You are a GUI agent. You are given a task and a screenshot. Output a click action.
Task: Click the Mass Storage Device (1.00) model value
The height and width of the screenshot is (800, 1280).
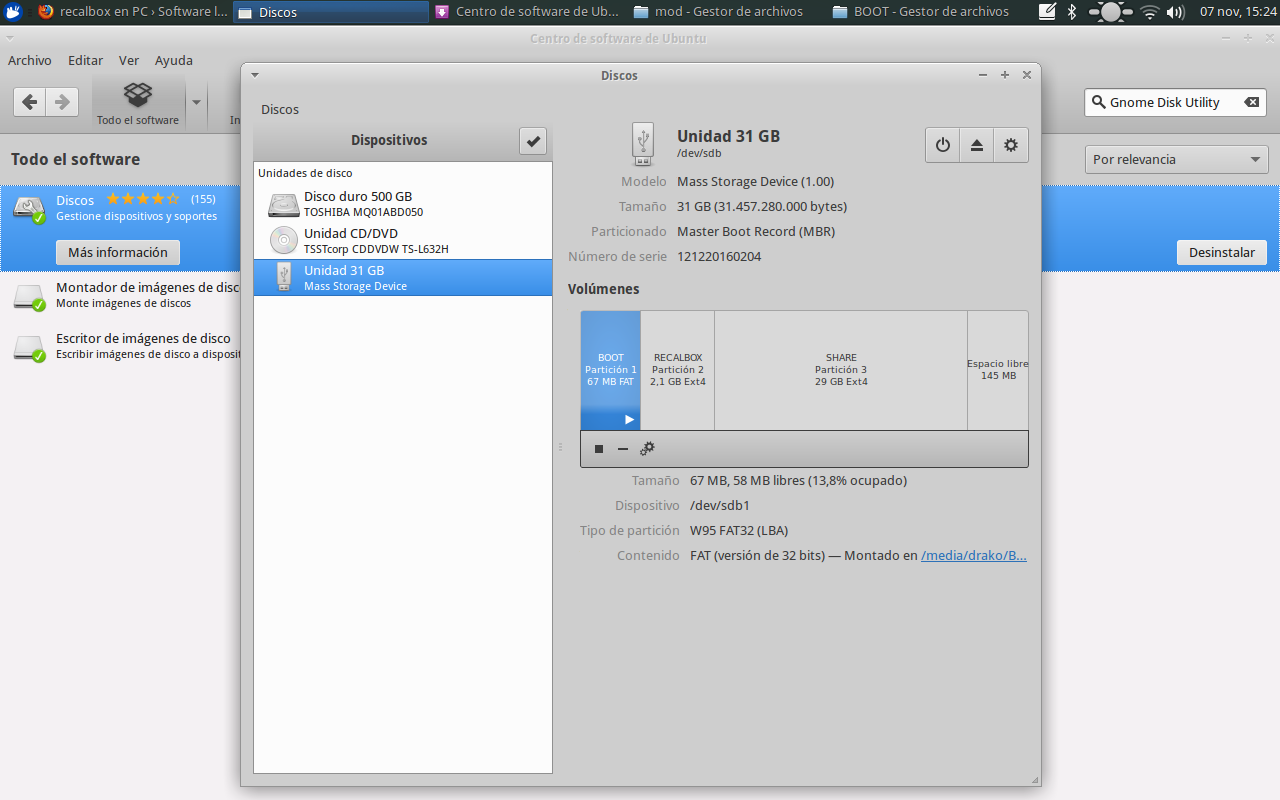point(755,182)
